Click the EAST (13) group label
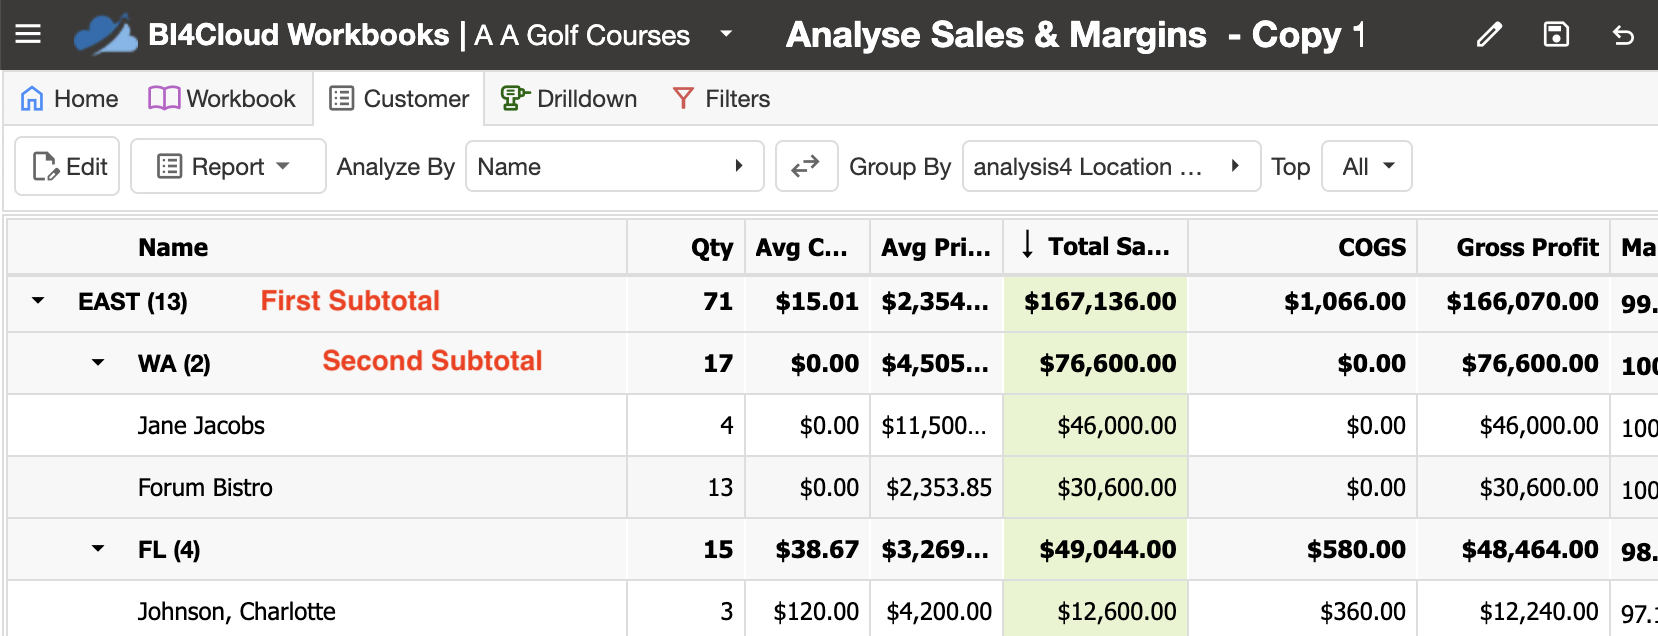The image size is (1658, 636). (x=133, y=302)
